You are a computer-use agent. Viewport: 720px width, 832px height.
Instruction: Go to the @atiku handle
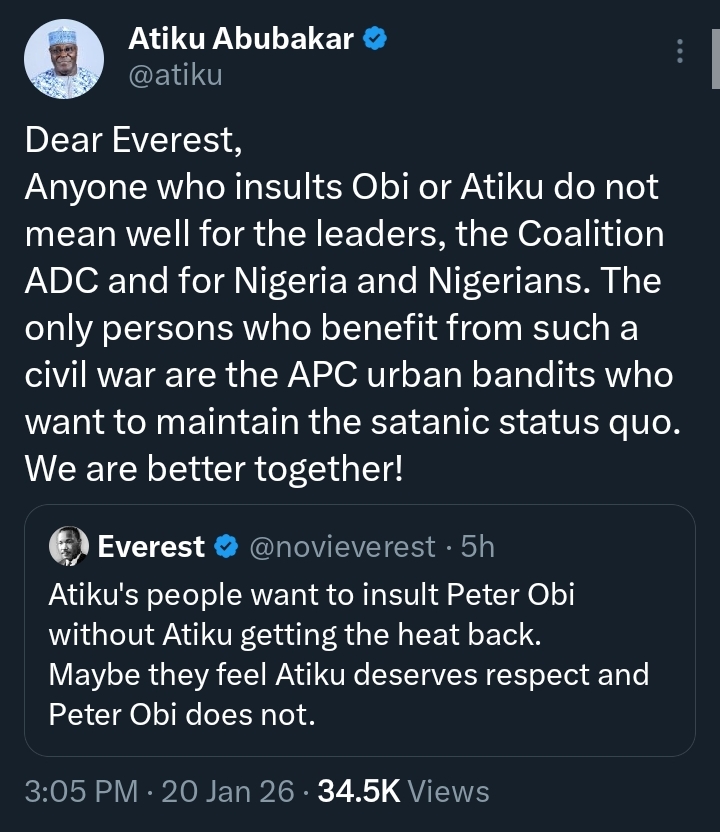[175, 75]
